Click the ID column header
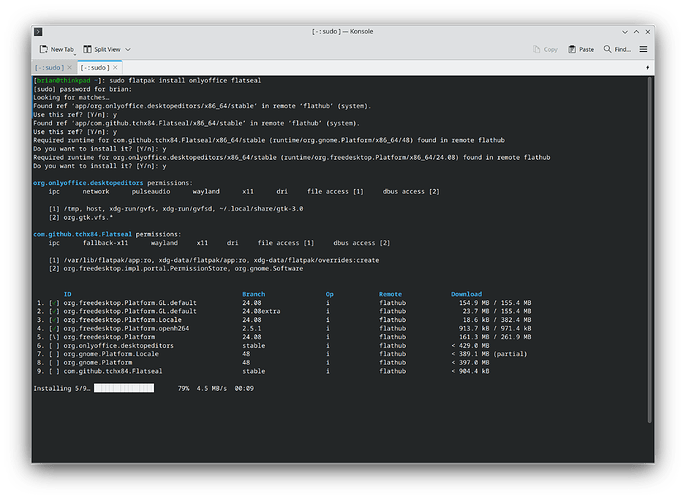Screen dimensions: 685x500 [67, 294]
